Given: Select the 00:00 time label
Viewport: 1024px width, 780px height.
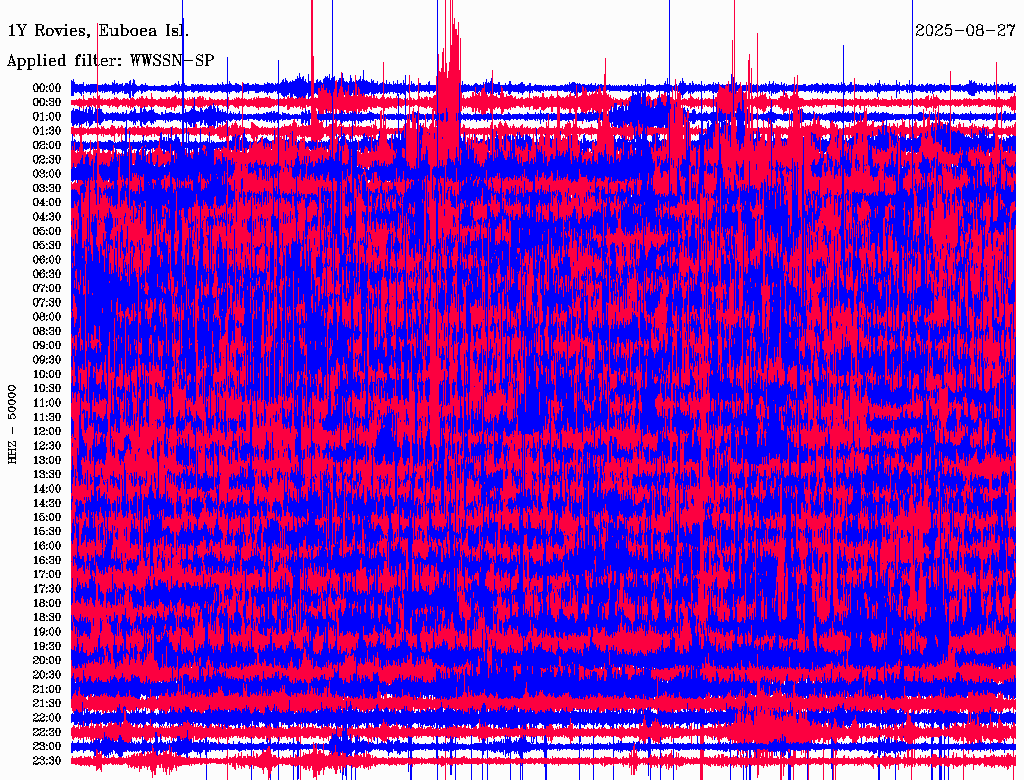Looking at the screenshot, I should (x=47, y=88).
